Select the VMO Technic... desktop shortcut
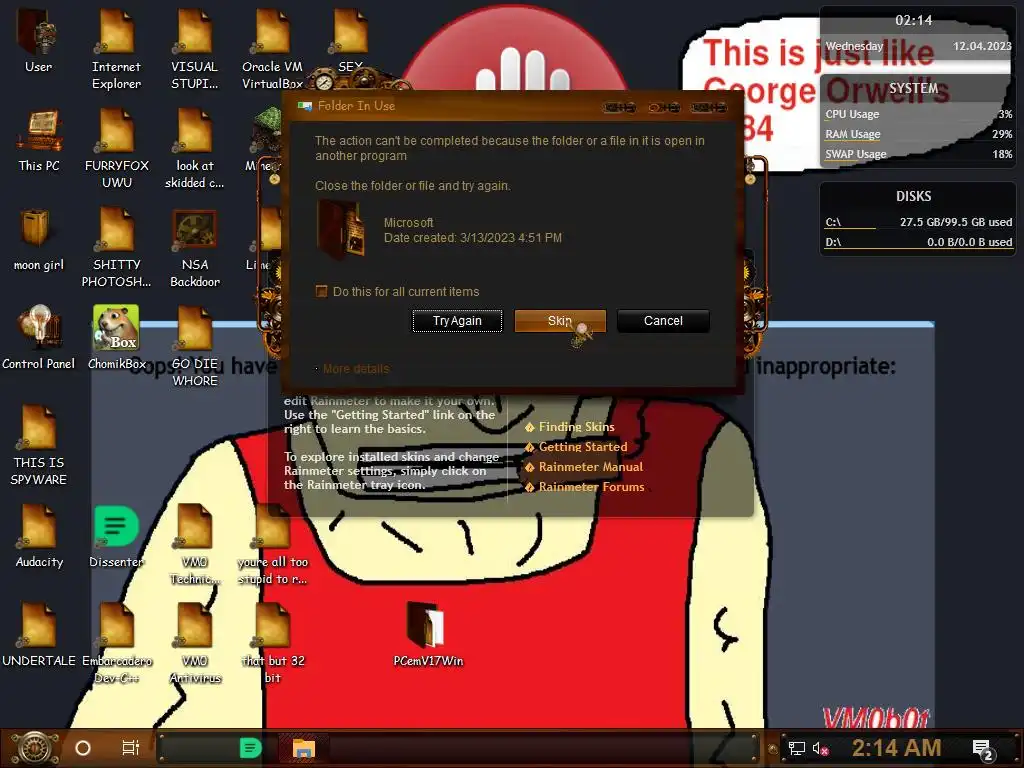Screen dimensions: 1024x768 (x=195, y=545)
